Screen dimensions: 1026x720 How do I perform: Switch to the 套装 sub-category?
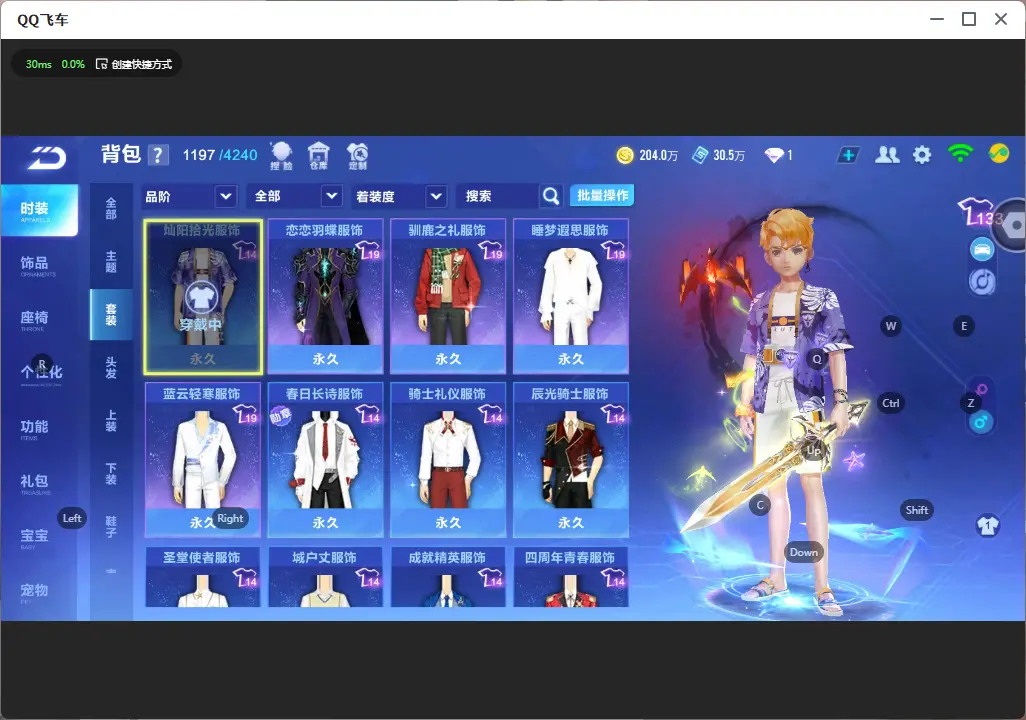(111, 315)
